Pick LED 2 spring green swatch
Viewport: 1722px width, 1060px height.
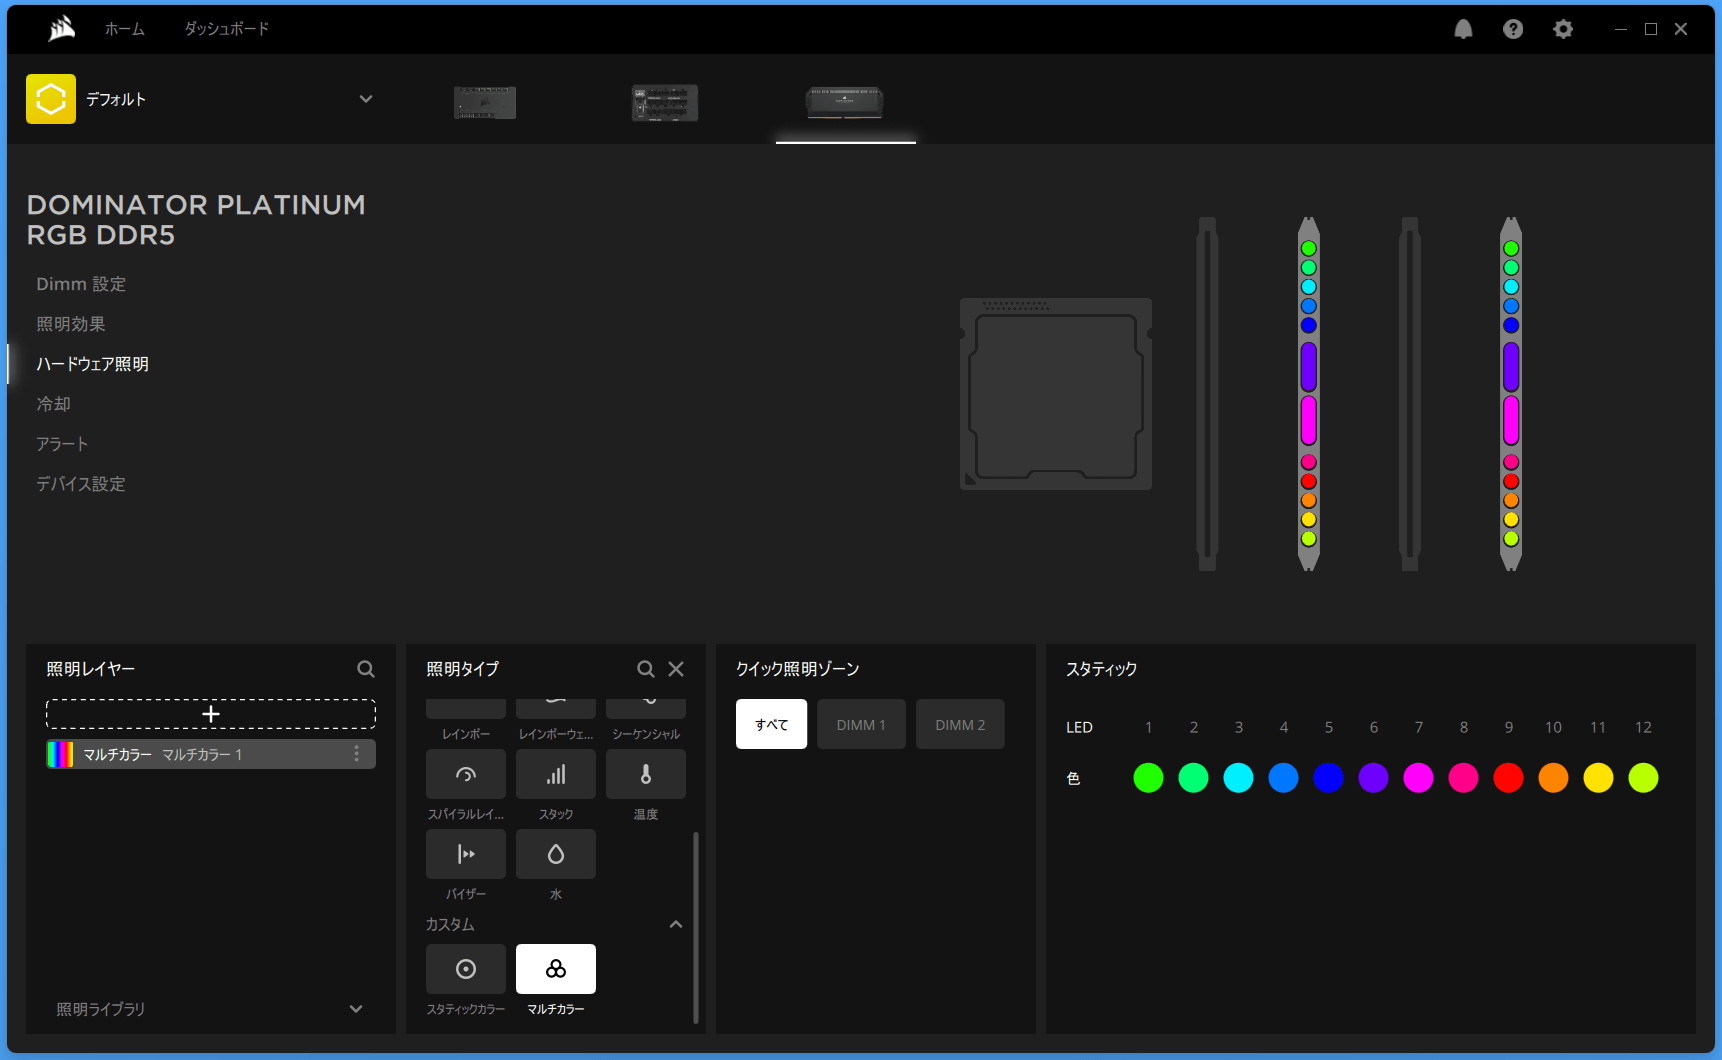1193,777
